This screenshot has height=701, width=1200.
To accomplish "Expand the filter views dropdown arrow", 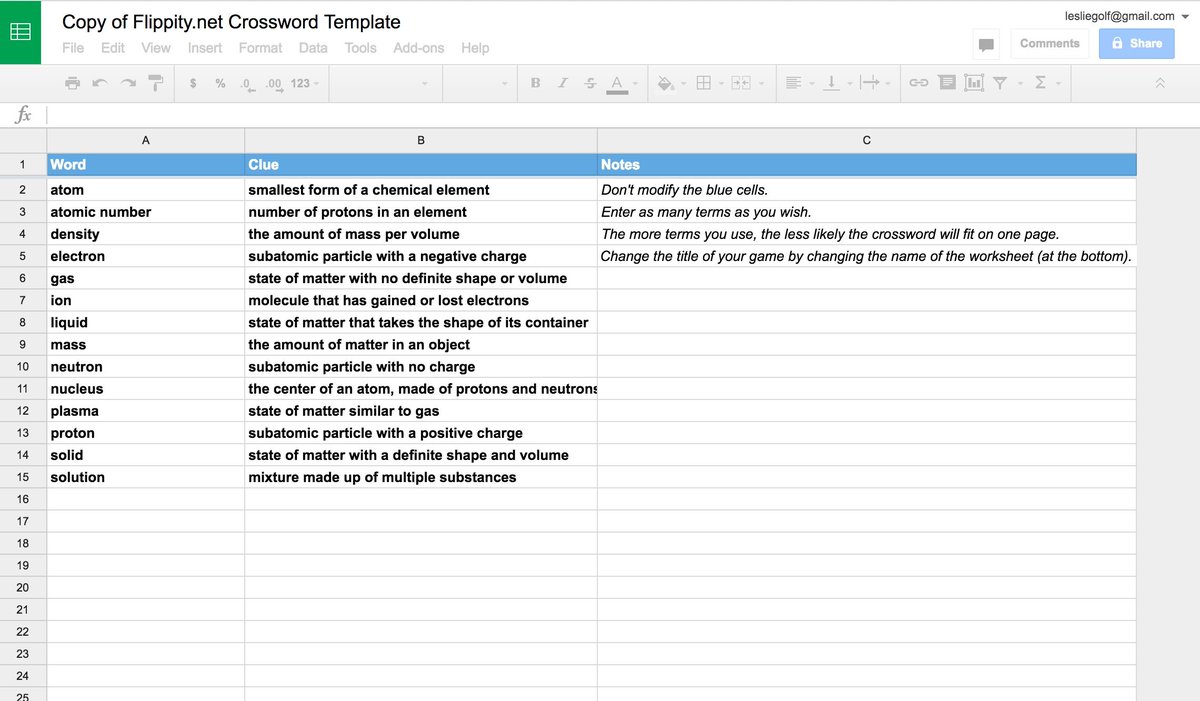I will [1020, 84].
